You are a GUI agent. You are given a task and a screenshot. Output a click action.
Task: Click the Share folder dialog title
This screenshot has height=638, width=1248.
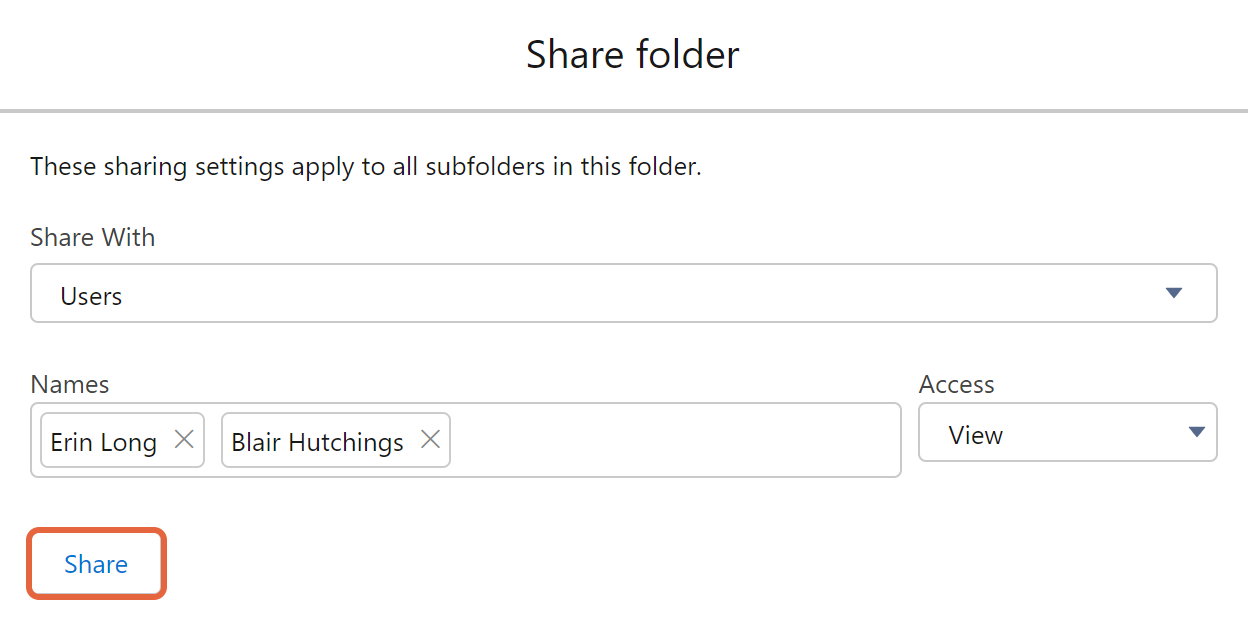click(x=632, y=54)
